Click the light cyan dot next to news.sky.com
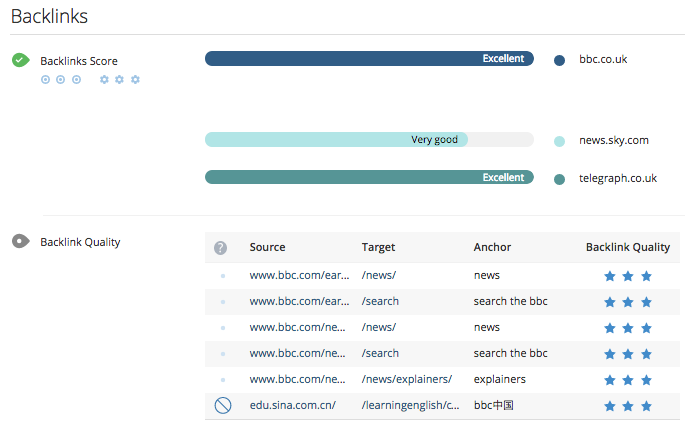Viewport: 685px width, 422px height. pos(559,141)
